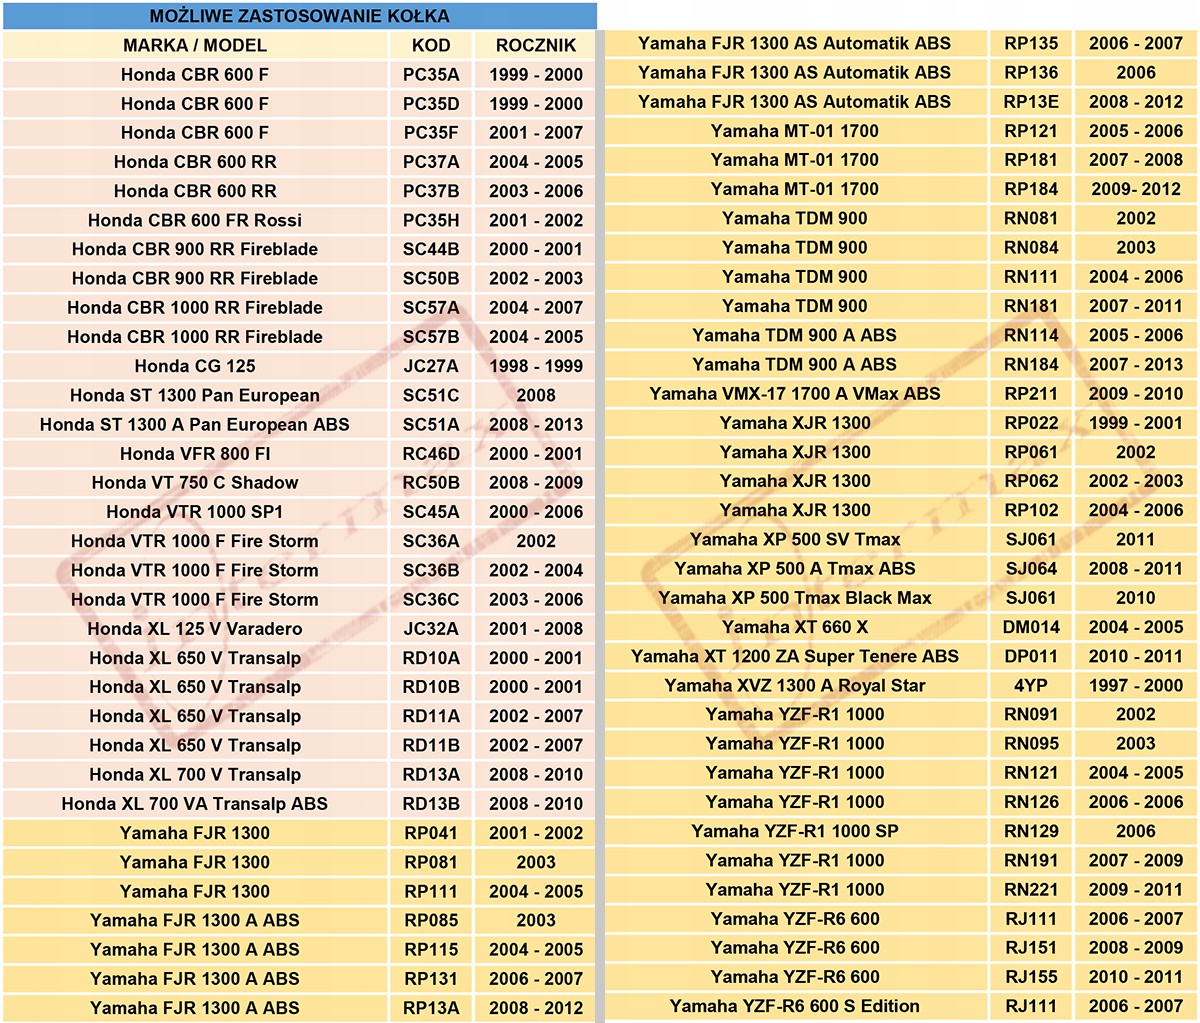Click the 'Honda VT 750 C Shadow' cell
Screen dimensions: 1200x1023
(195, 482)
